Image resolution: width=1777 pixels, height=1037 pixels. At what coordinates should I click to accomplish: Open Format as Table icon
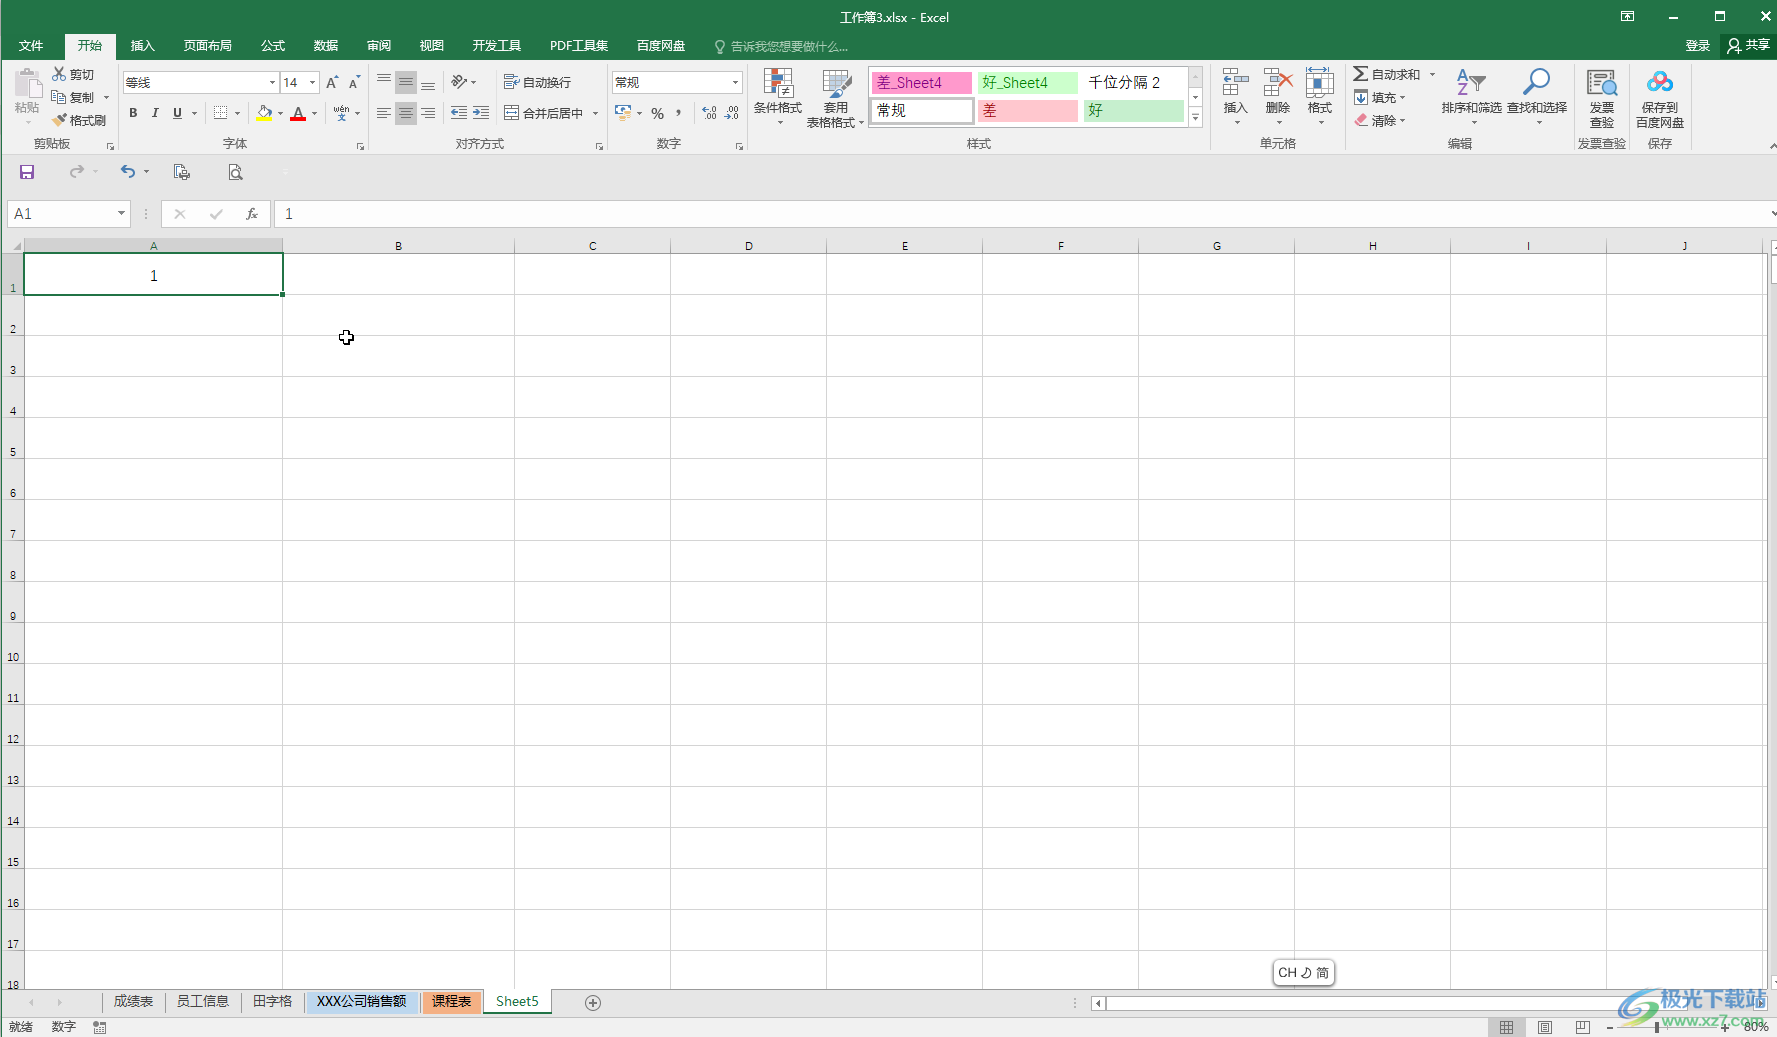836,83
